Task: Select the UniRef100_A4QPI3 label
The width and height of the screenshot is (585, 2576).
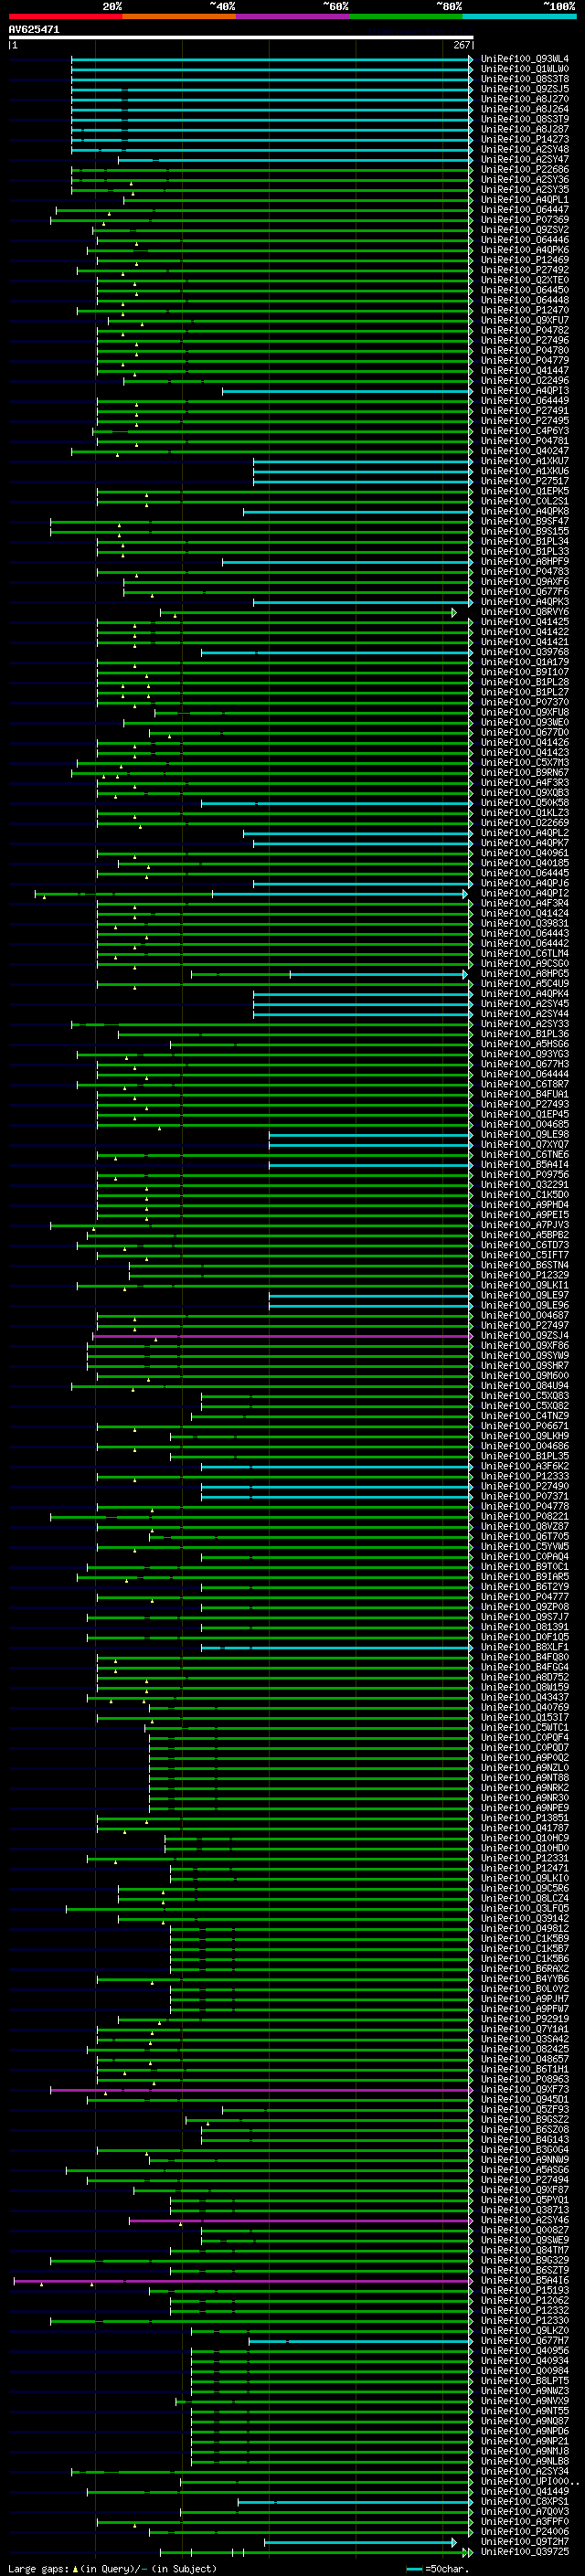Action: point(525,391)
